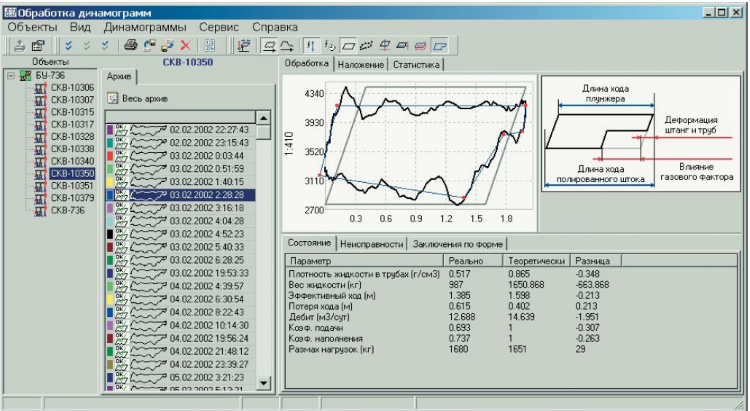Click dynamogram thumbnail for 03.02.2002 19:53:33
The height and width of the screenshot is (411, 750).
(x=148, y=273)
